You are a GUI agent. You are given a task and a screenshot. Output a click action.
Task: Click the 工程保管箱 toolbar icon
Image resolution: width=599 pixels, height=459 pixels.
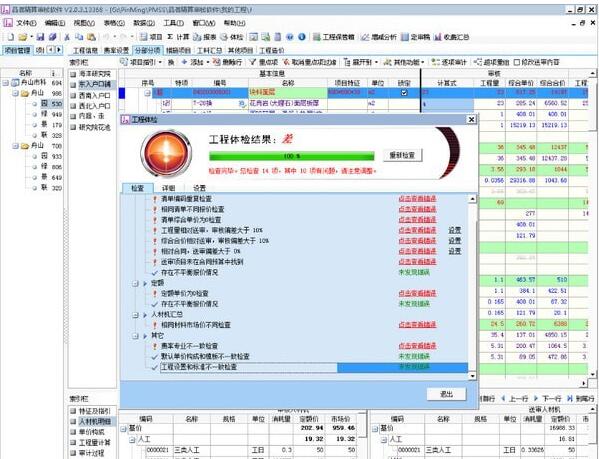point(316,37)
